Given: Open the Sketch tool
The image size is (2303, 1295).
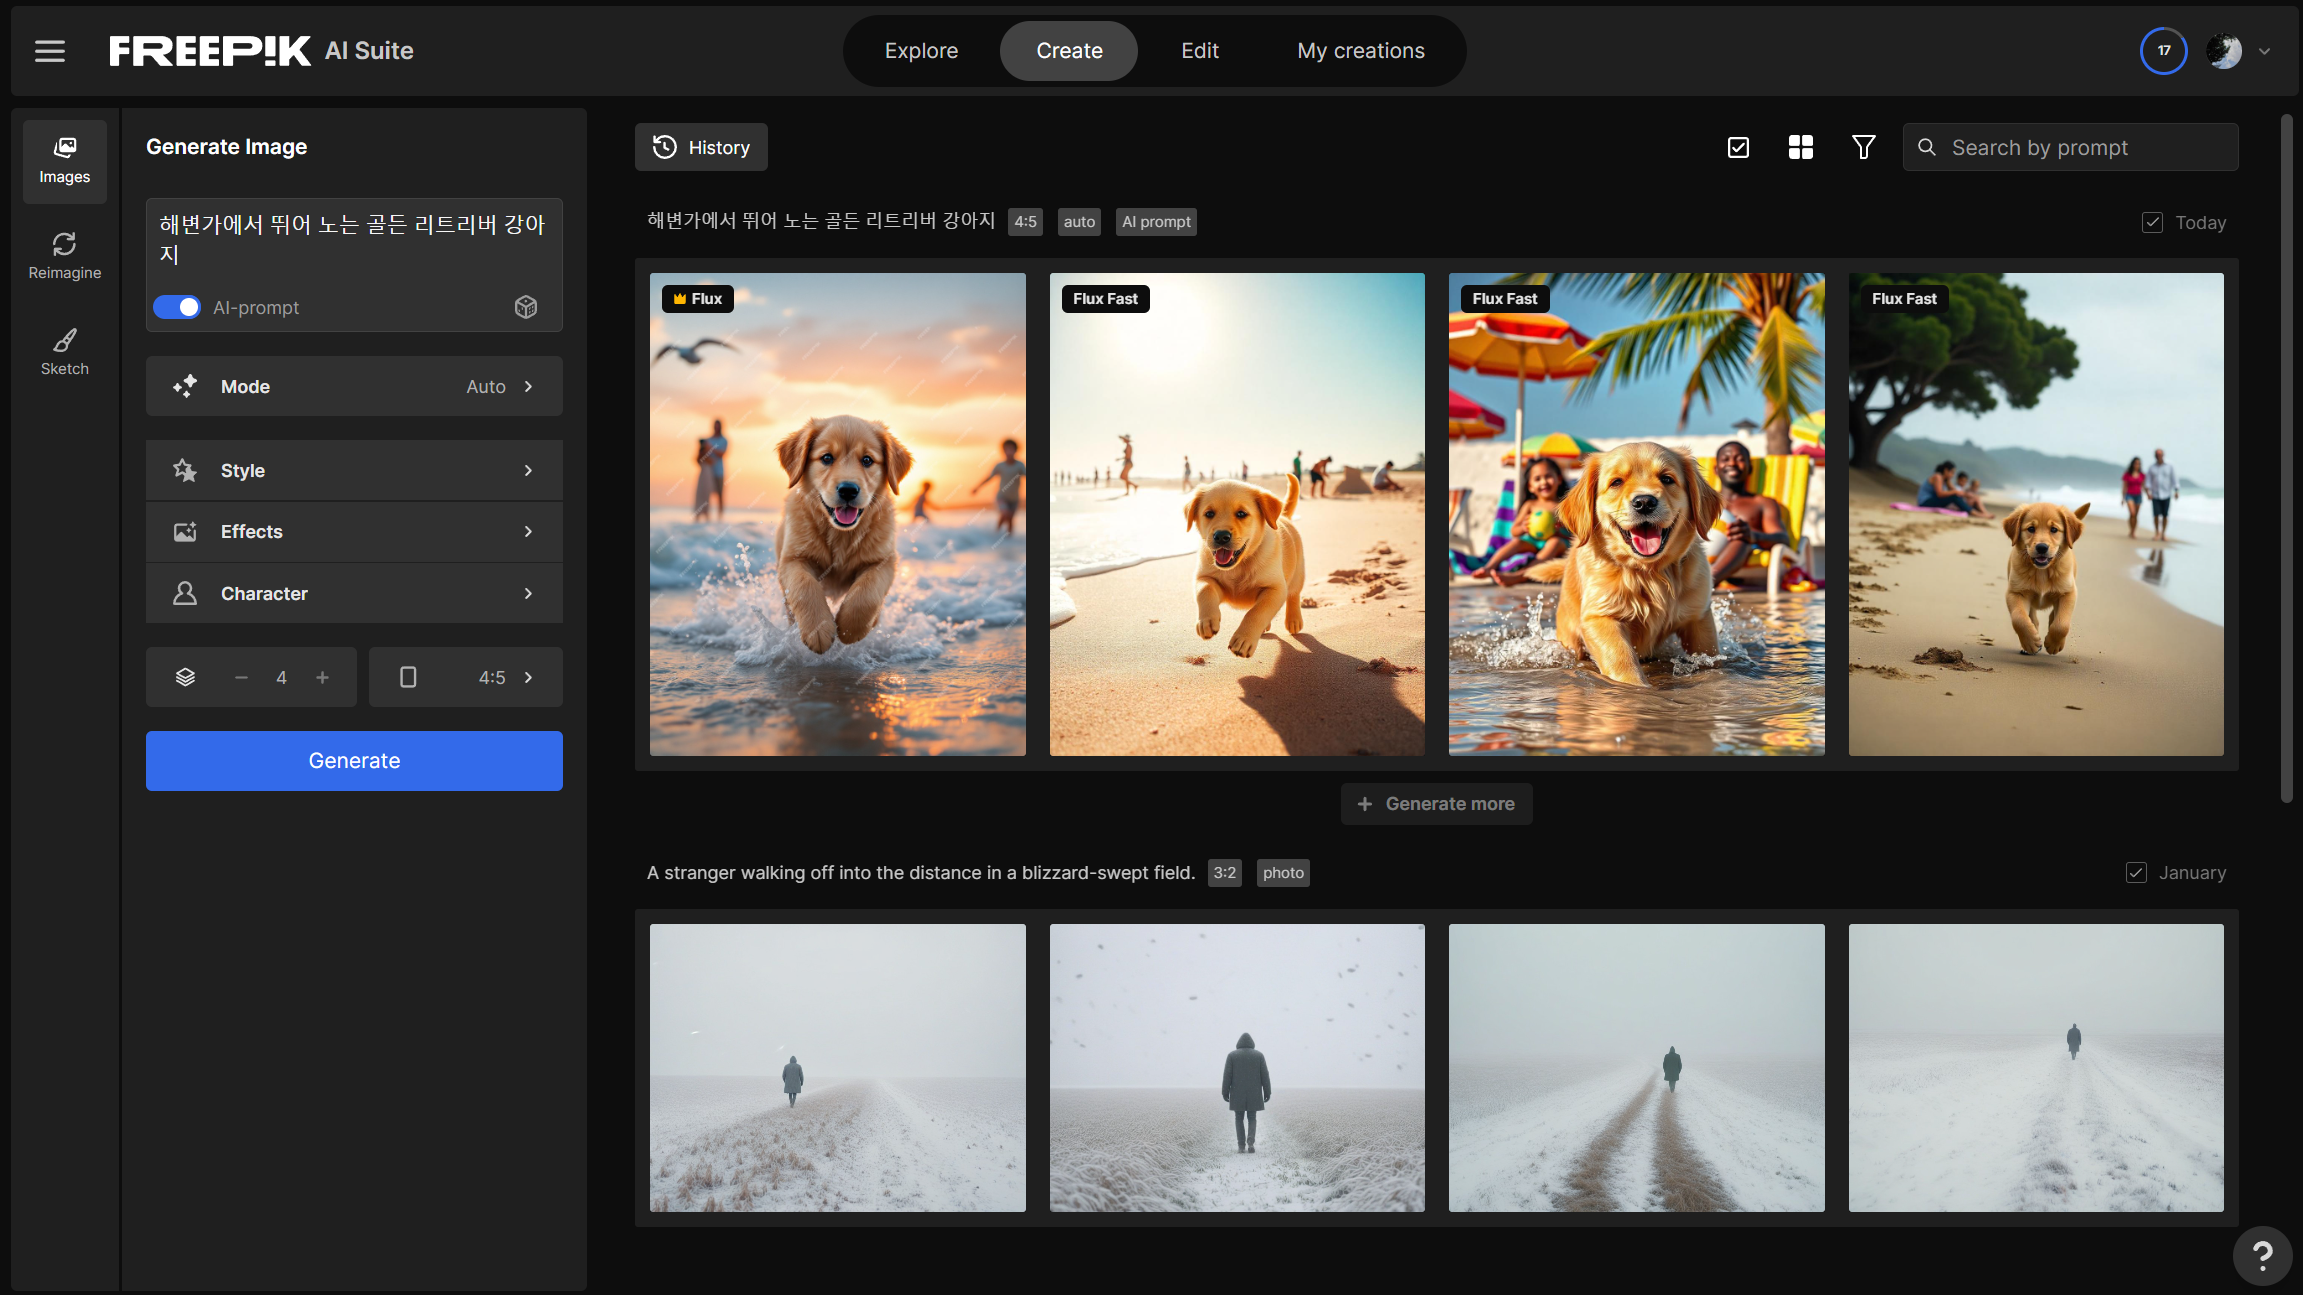Looking at the screenshot, I should point(65,352).
